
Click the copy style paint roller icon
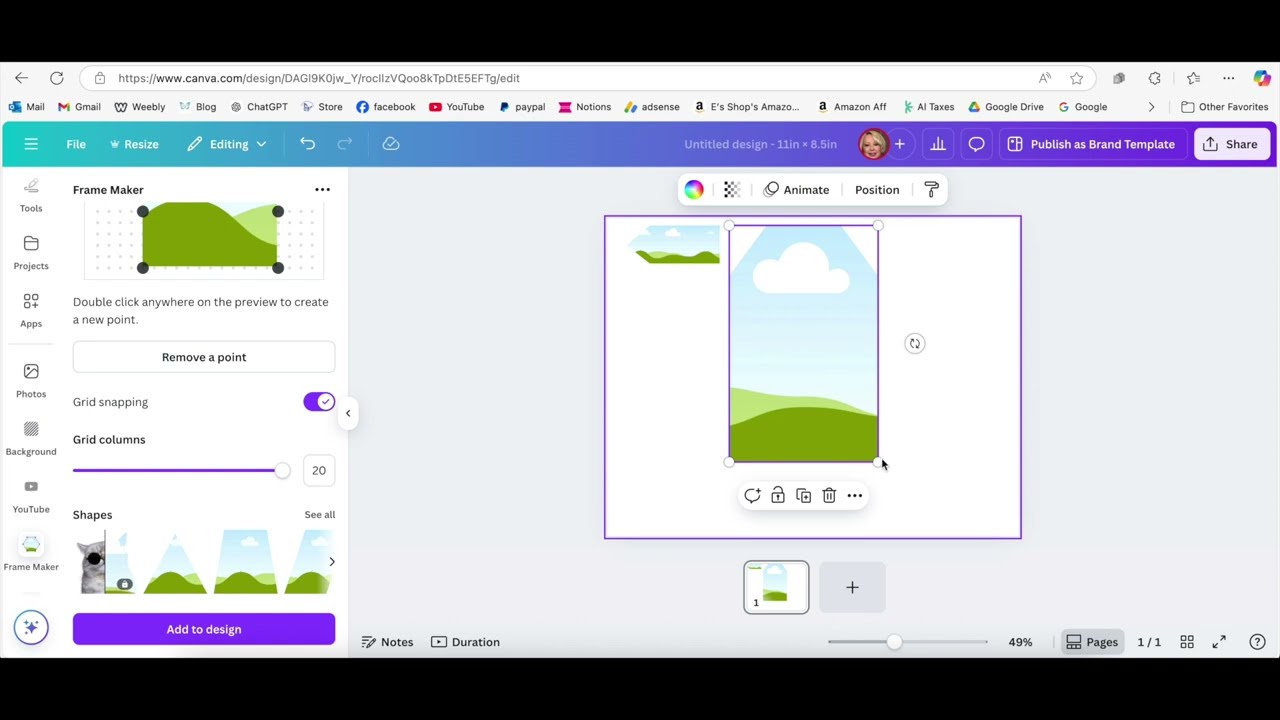(931, 190)
